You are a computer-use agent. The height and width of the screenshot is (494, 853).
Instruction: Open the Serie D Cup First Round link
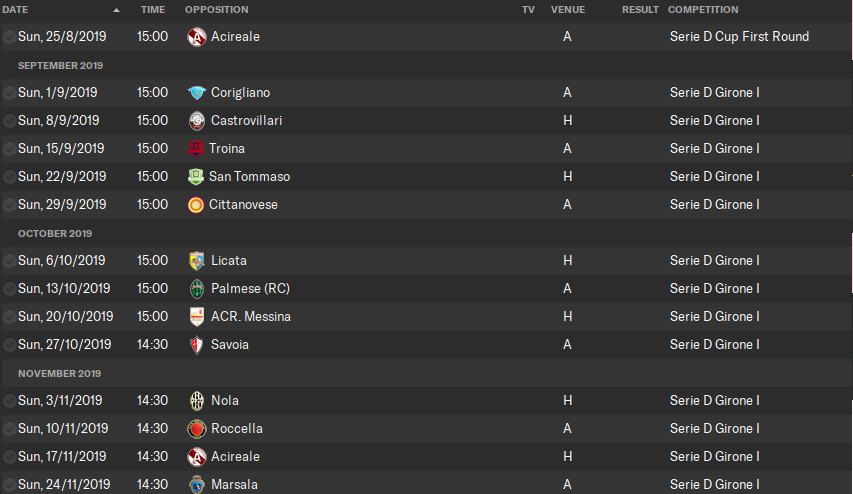pos(739,37)
